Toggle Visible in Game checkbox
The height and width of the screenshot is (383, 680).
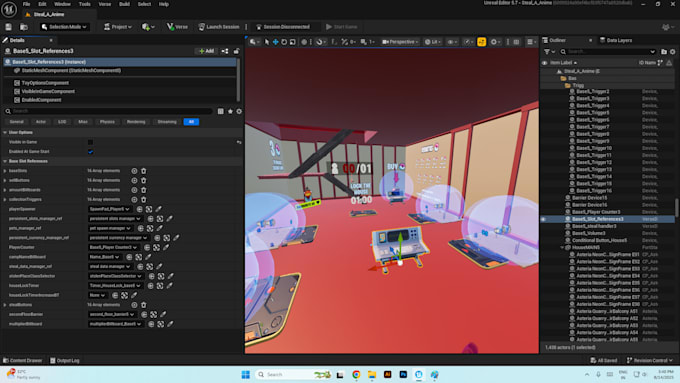click(x=90, y=142)
